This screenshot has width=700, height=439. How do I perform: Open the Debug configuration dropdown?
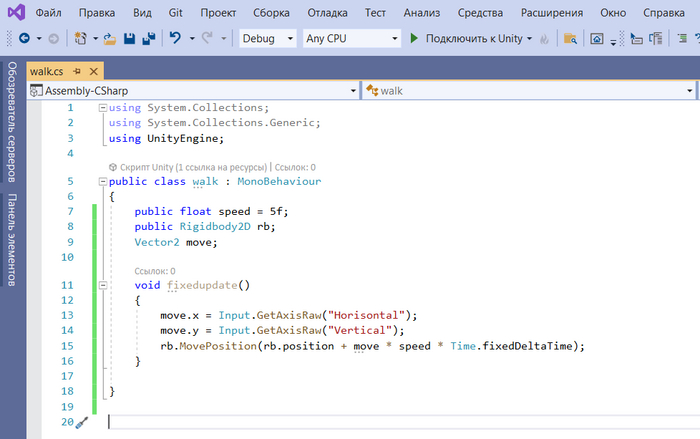pyautogui.click(x=269, y=38)
